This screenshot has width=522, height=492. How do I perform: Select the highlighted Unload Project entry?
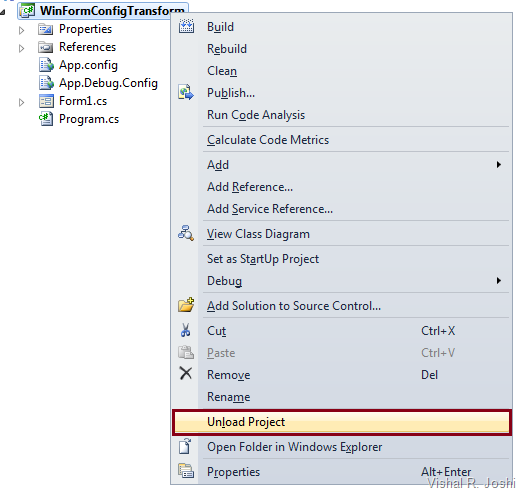pos(342,422)
